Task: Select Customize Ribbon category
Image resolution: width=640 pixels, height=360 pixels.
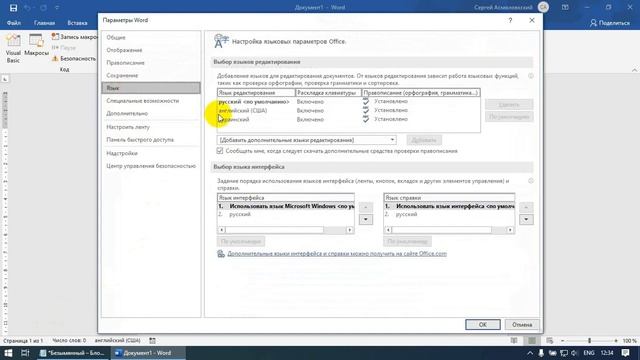Action: point(151,127)
